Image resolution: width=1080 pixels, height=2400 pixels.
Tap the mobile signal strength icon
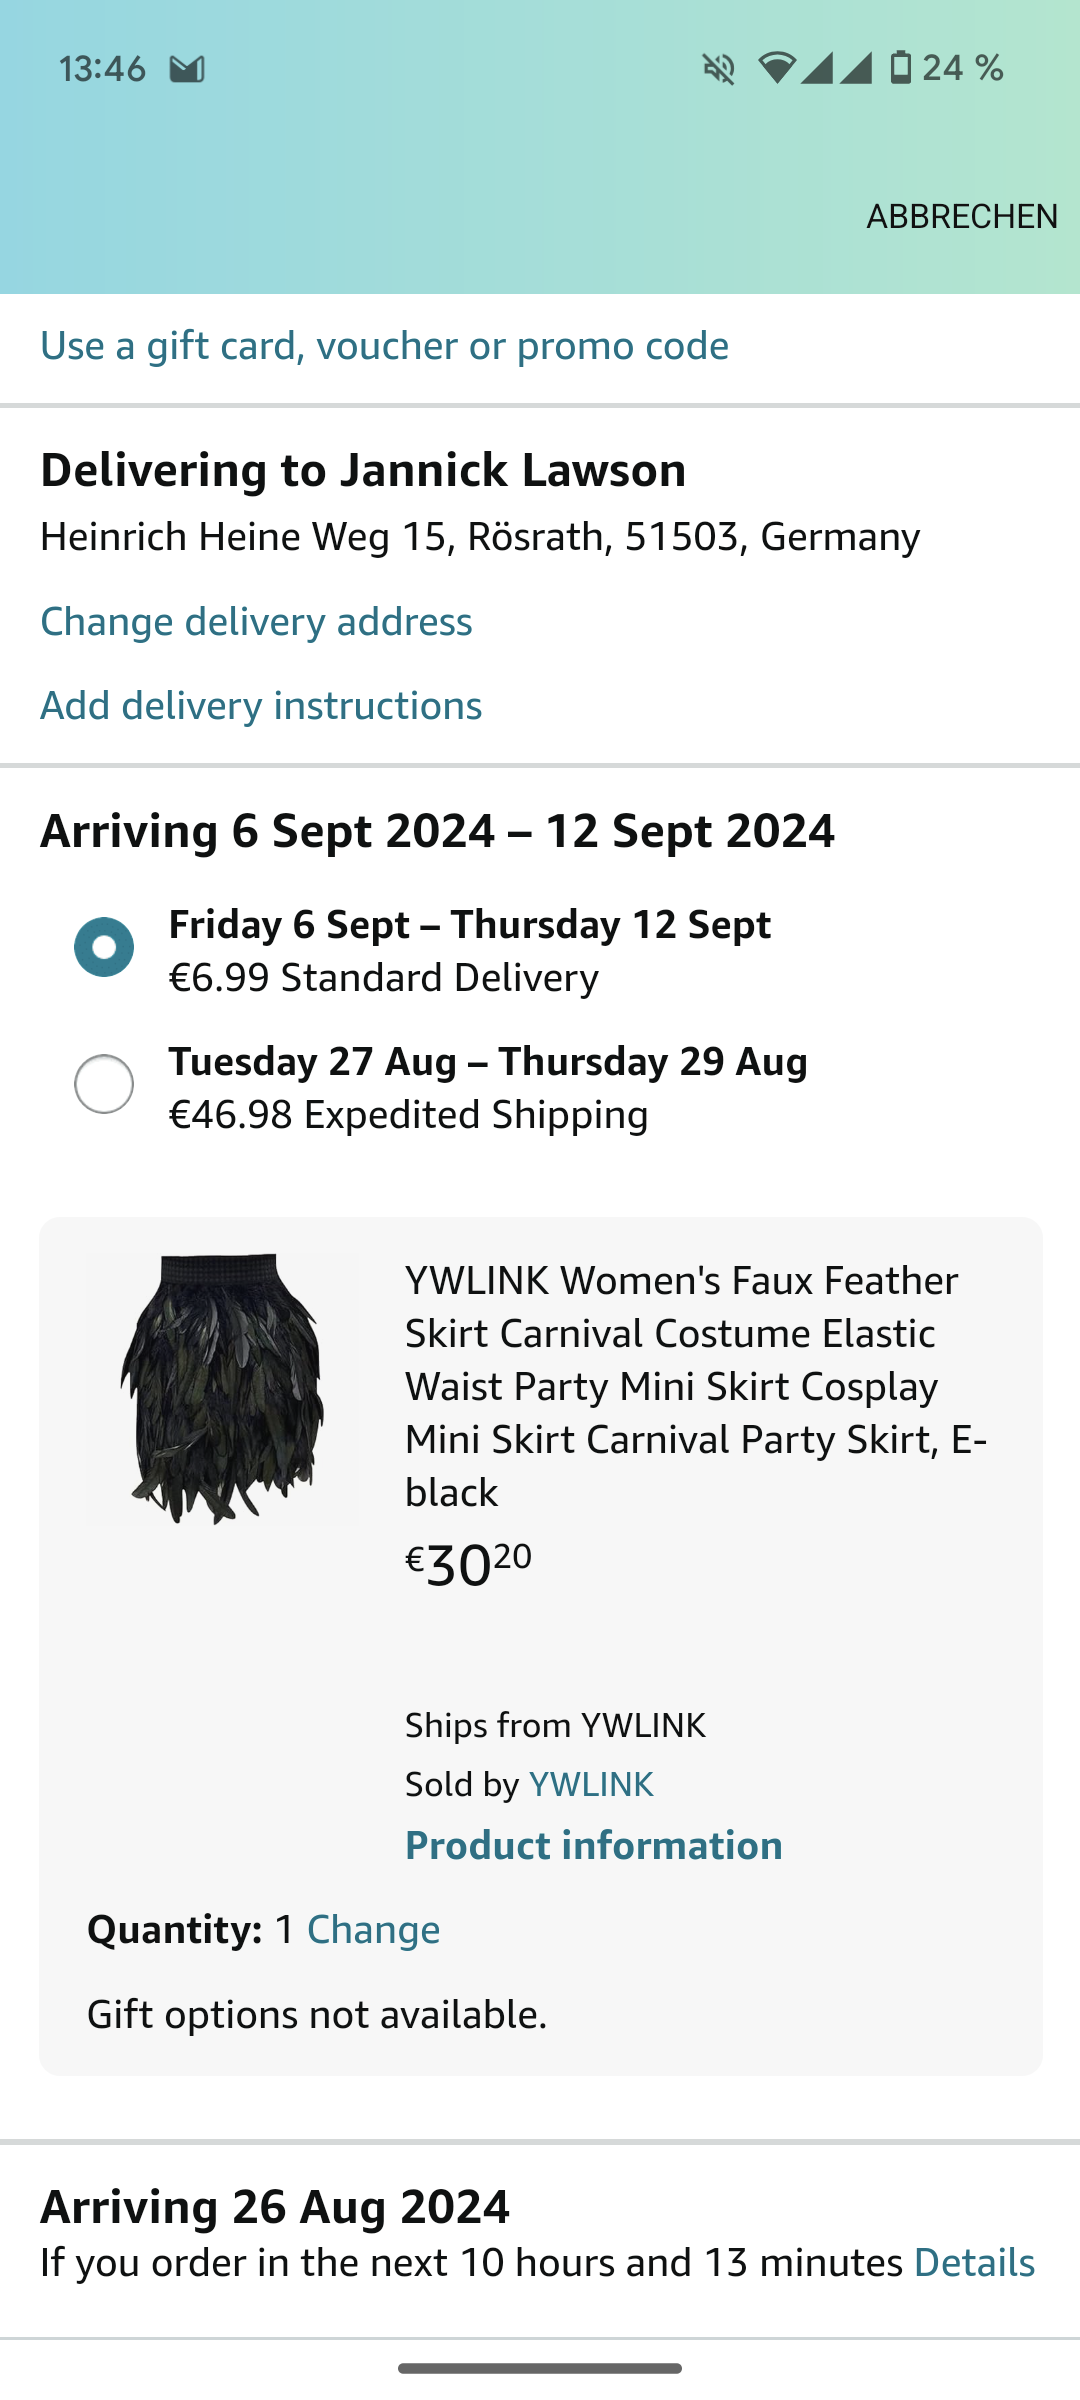(836, 68)
